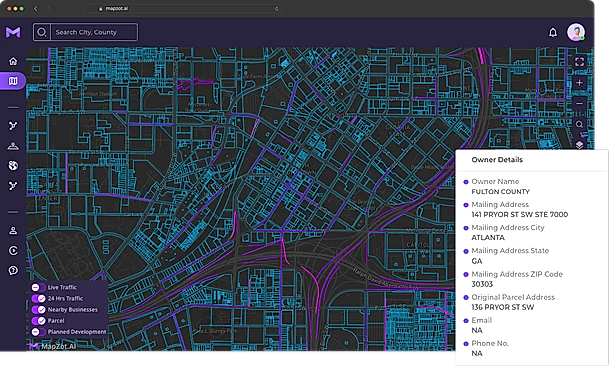Click the 'Mailing Address ZIP Code' label
The height and width of the screenshot is (368, 611).
pyautogui.click(x=517, y=274)
